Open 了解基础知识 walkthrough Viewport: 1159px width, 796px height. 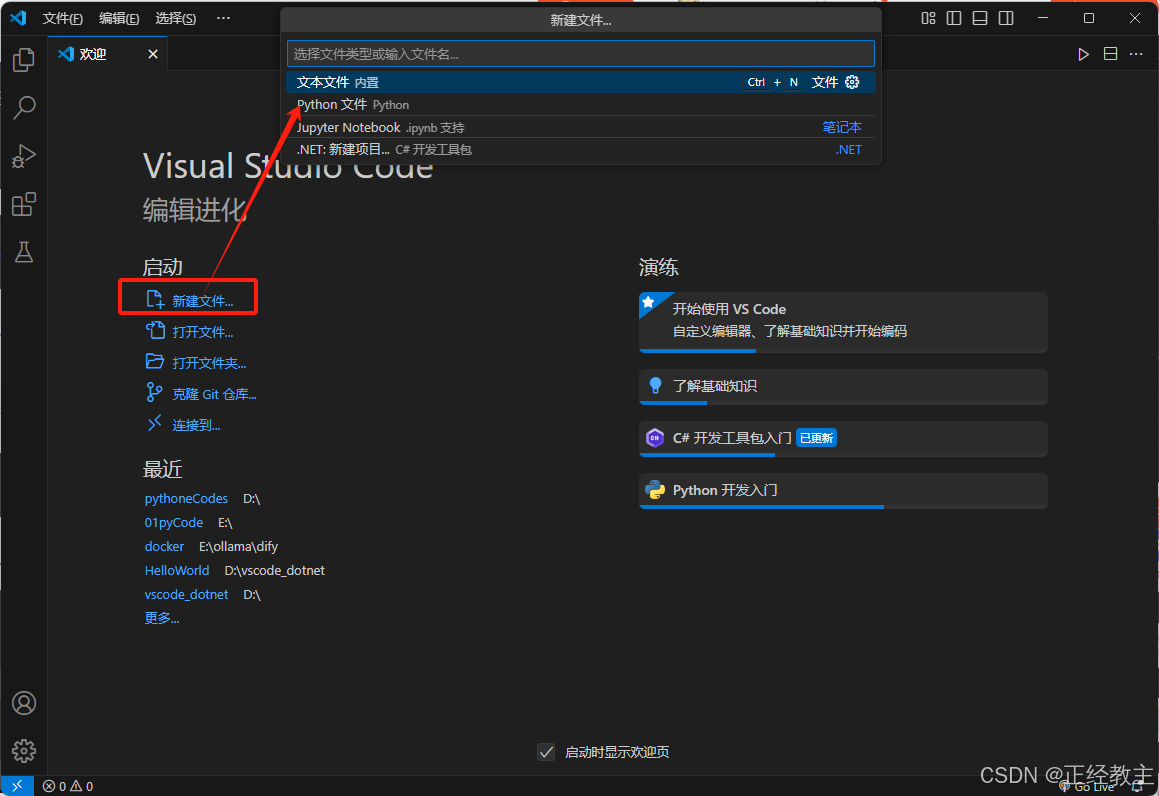[x=843, y=387]
